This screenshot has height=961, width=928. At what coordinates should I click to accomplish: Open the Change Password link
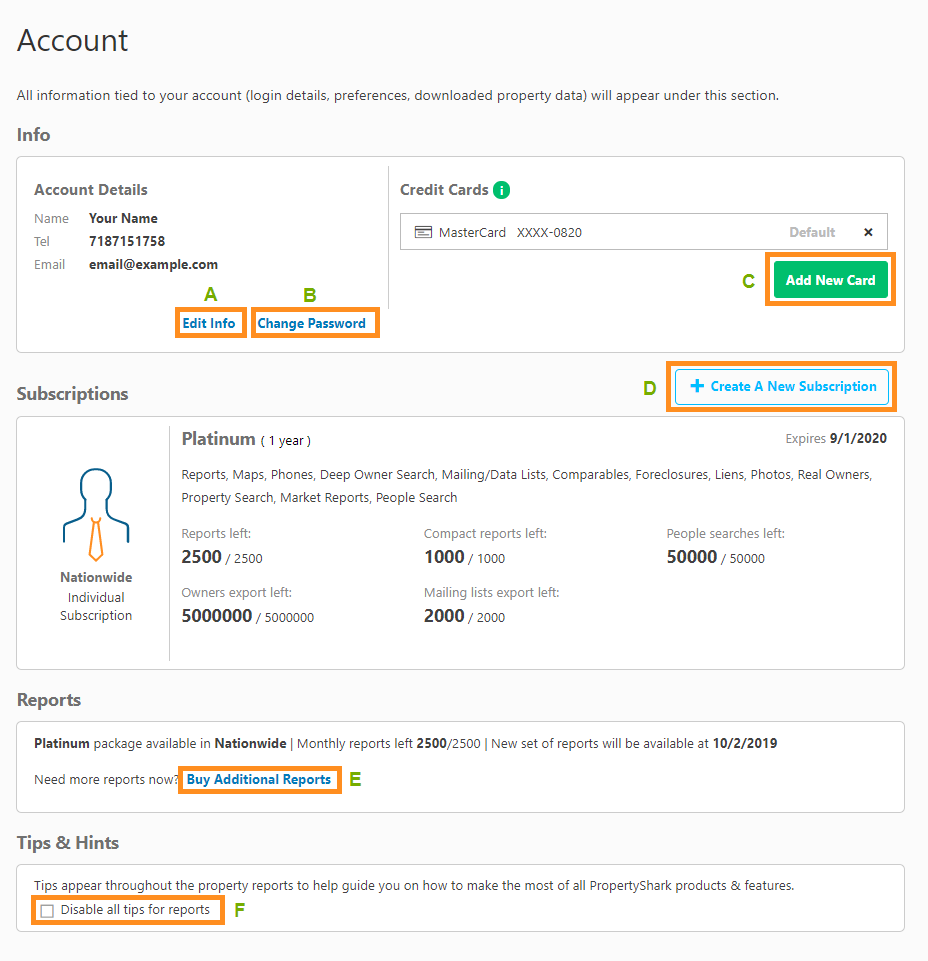(x=311, y=323)
